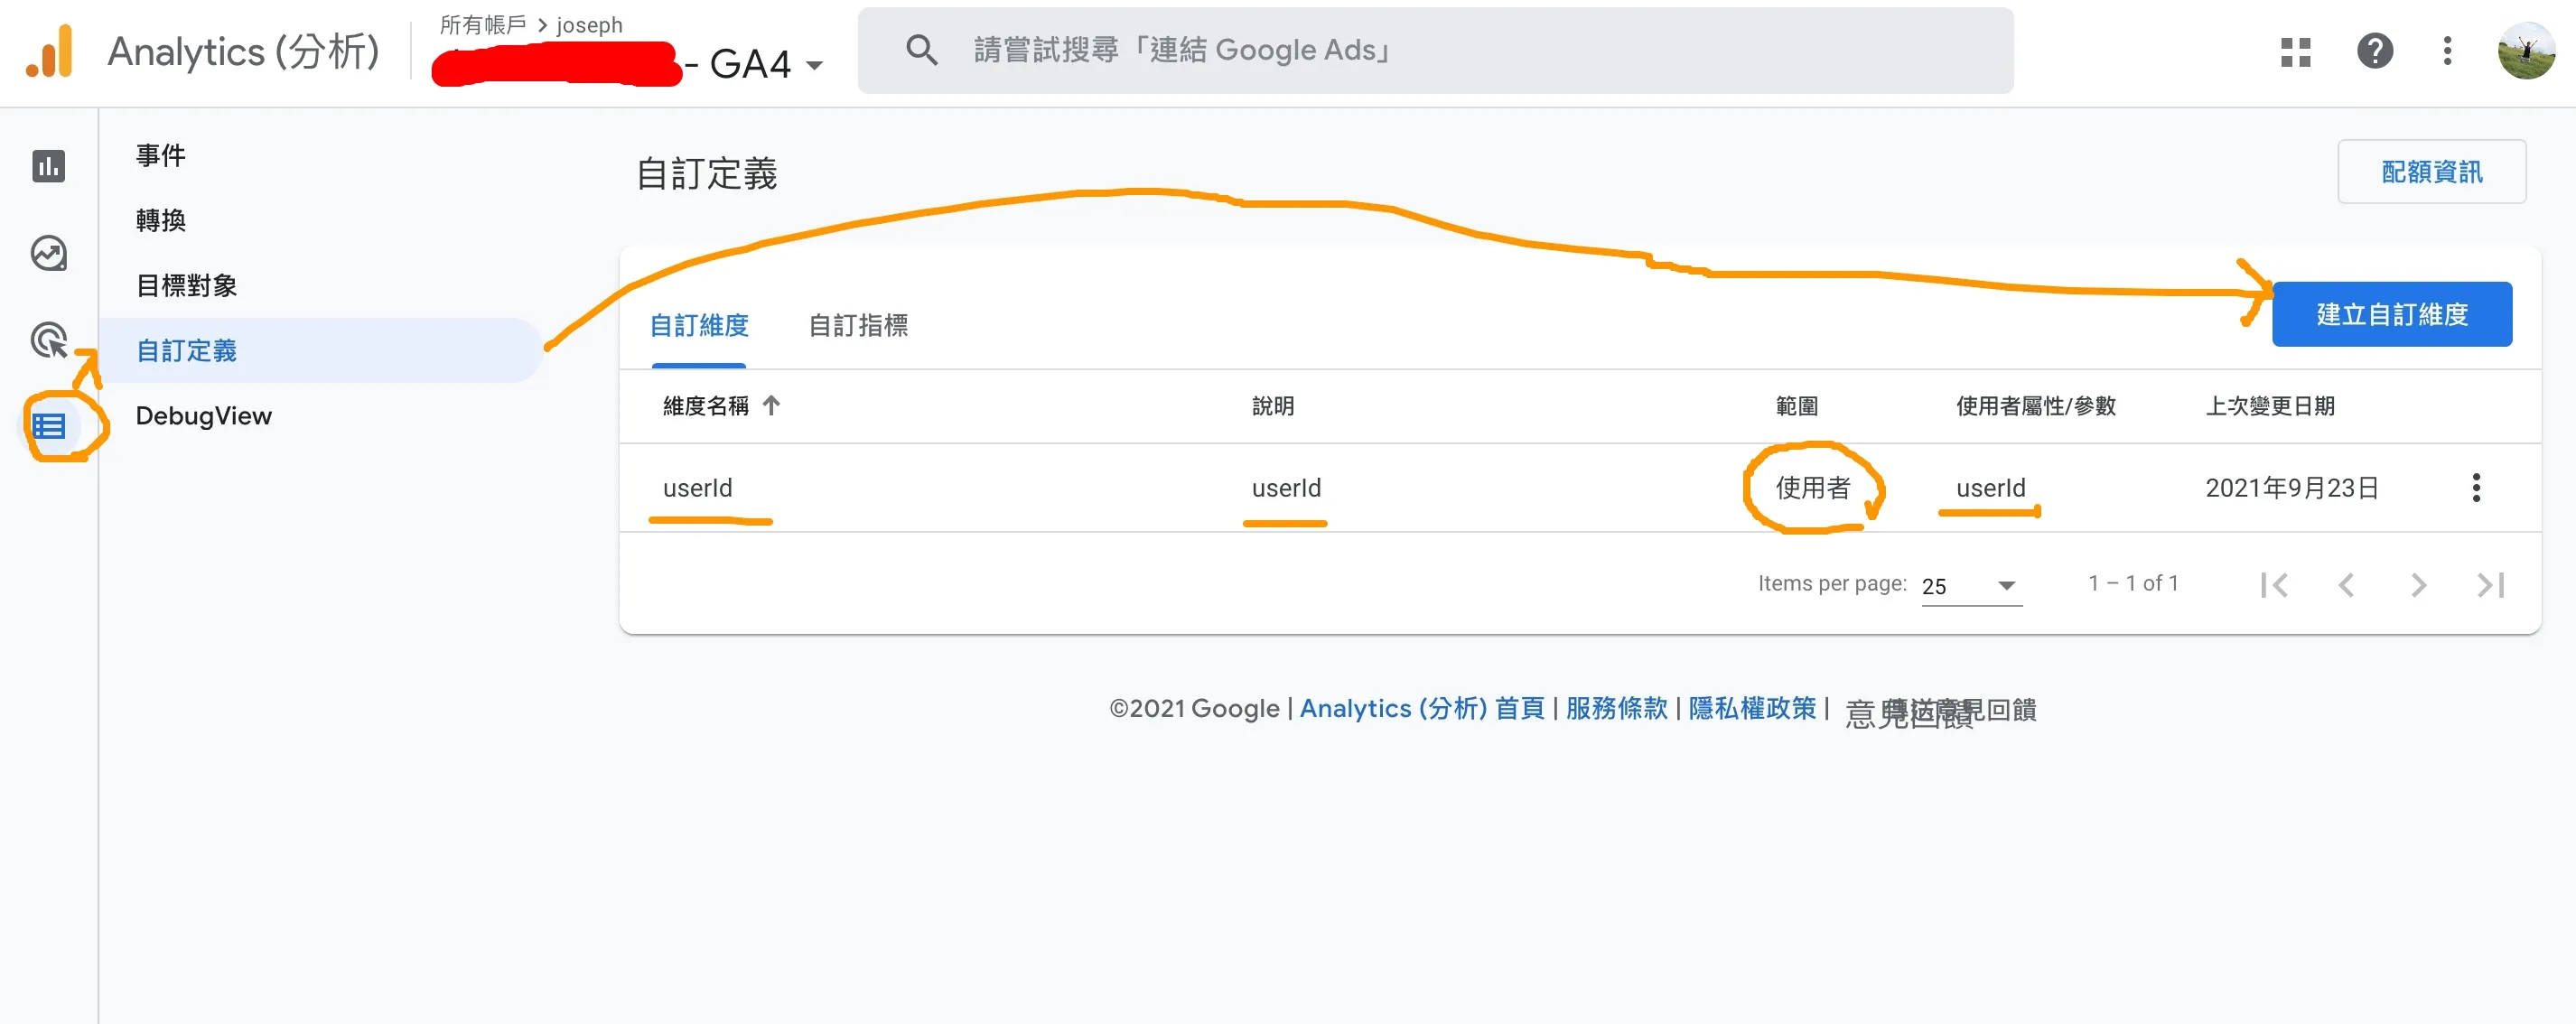Open the 服務條款 footer link
The image size is (2576, 1024).
(x=1616, y=709)
